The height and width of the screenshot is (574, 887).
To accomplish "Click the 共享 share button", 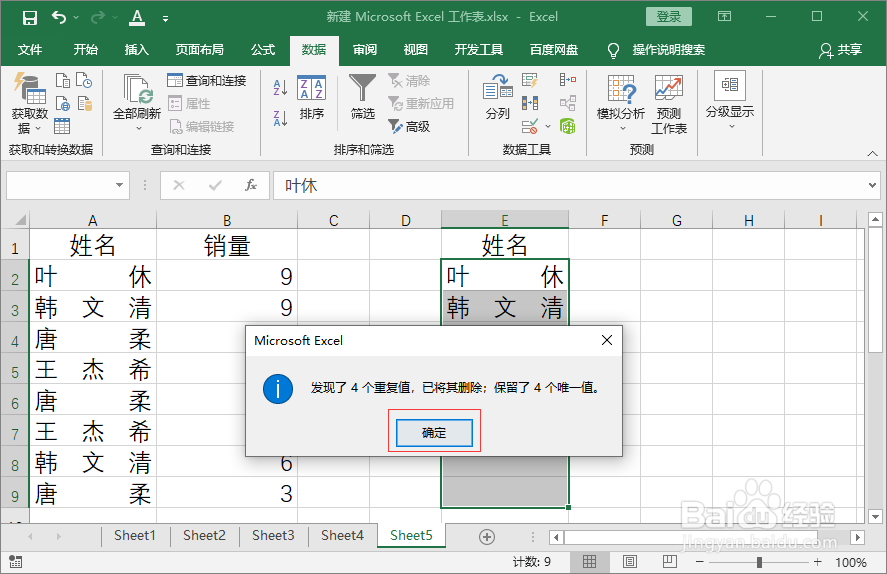I will coord(841,50).
